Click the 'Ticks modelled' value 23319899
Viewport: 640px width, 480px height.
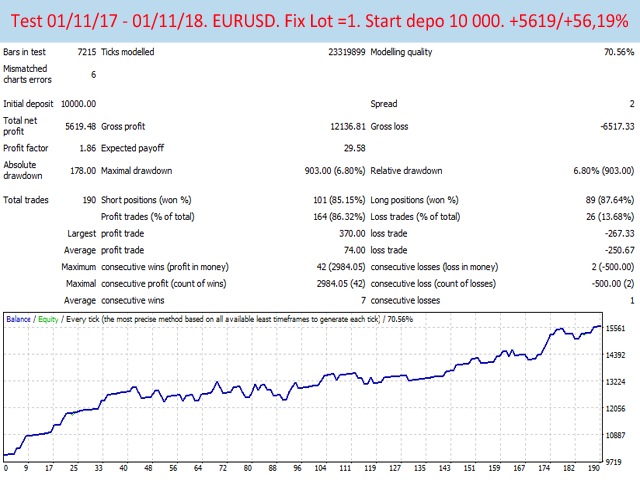tap(347, 52)
